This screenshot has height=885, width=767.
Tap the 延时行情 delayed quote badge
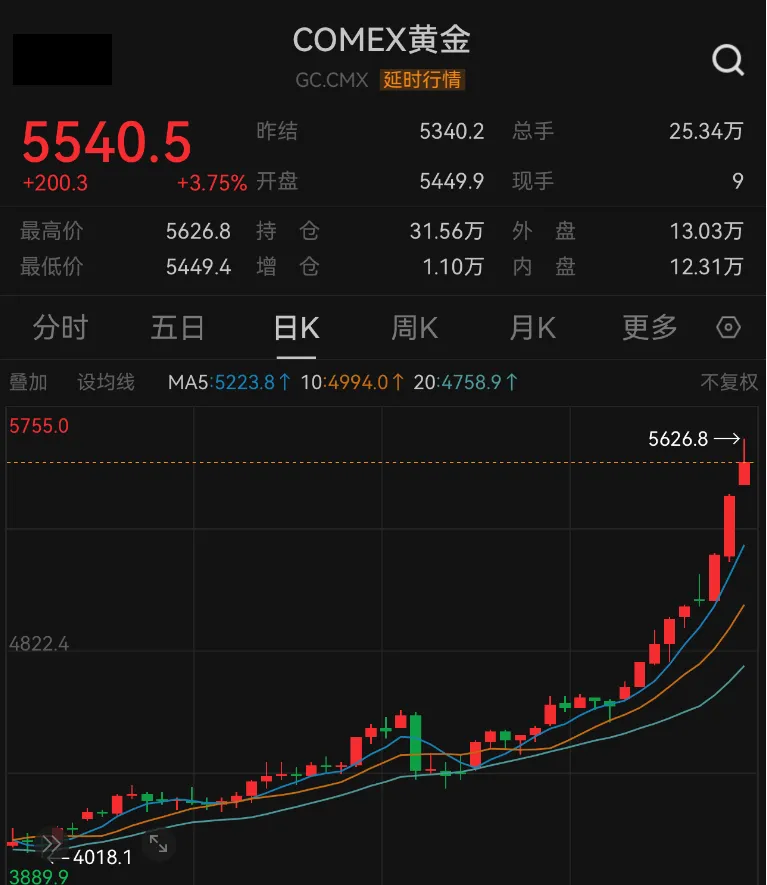[422, 80]
